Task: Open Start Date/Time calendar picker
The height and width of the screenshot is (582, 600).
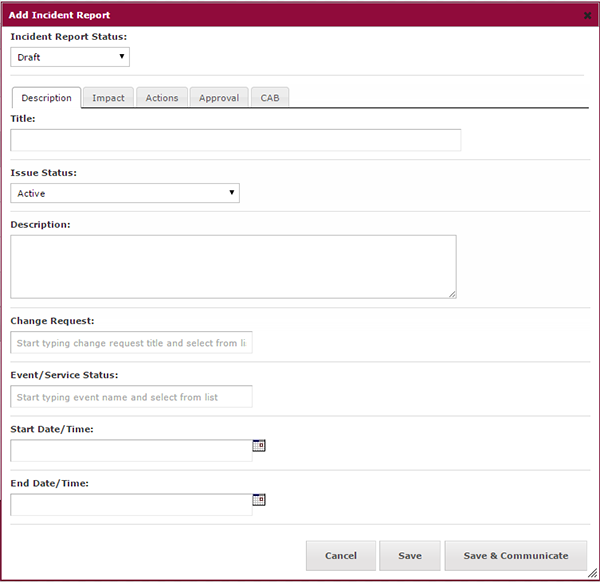Action: [259, 445]
